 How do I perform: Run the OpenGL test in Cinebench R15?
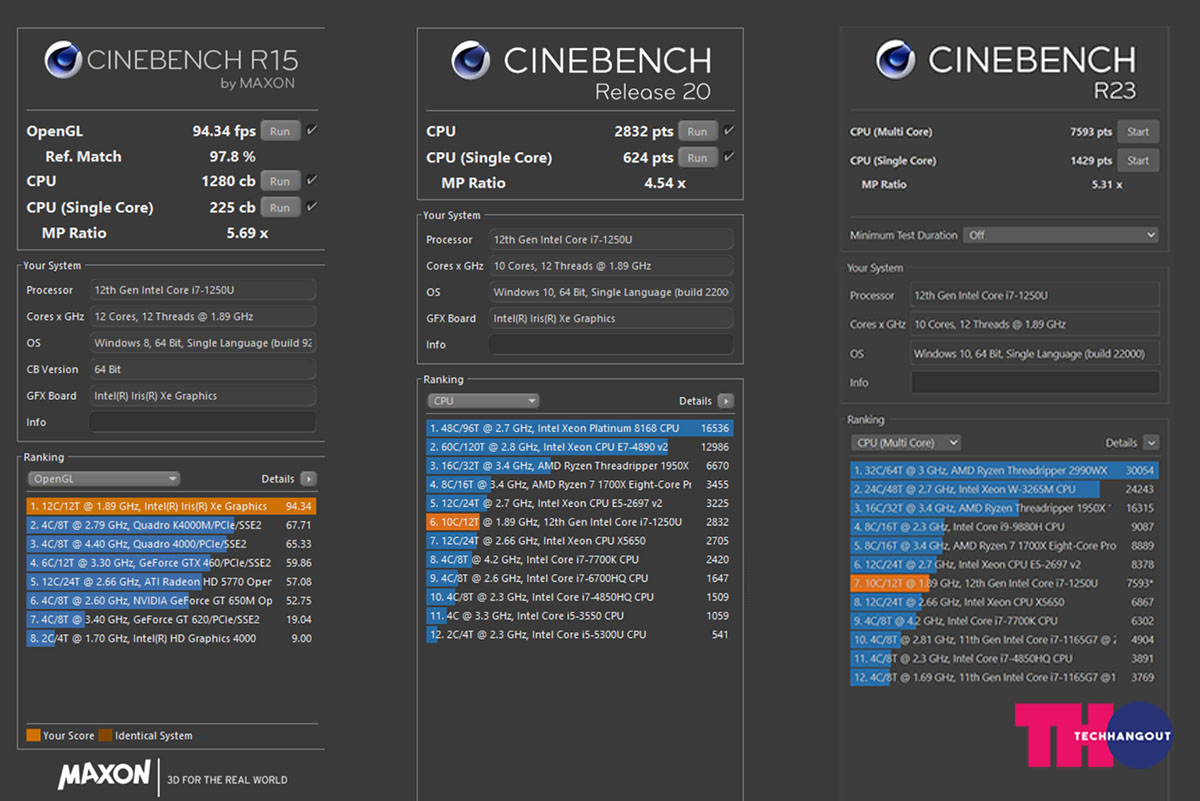(280, 131)
